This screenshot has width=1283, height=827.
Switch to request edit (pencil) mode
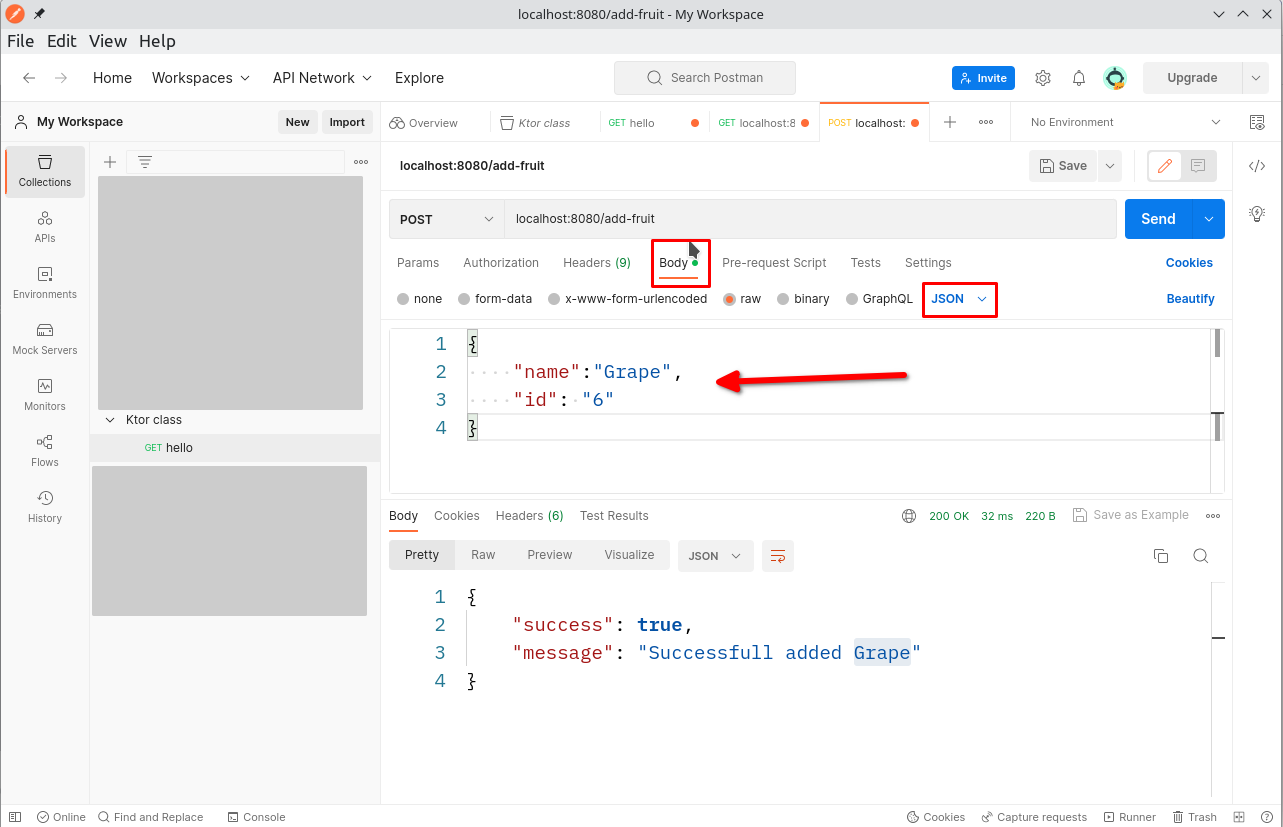[x=1164, y=166]
